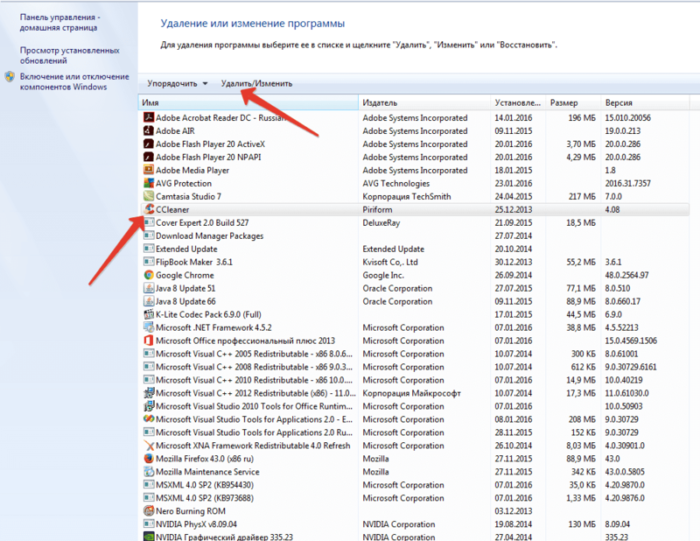Click the Microsoft XNA Framework icon
Viewport: 700px width, 541px height.
(x=149, y=445)
